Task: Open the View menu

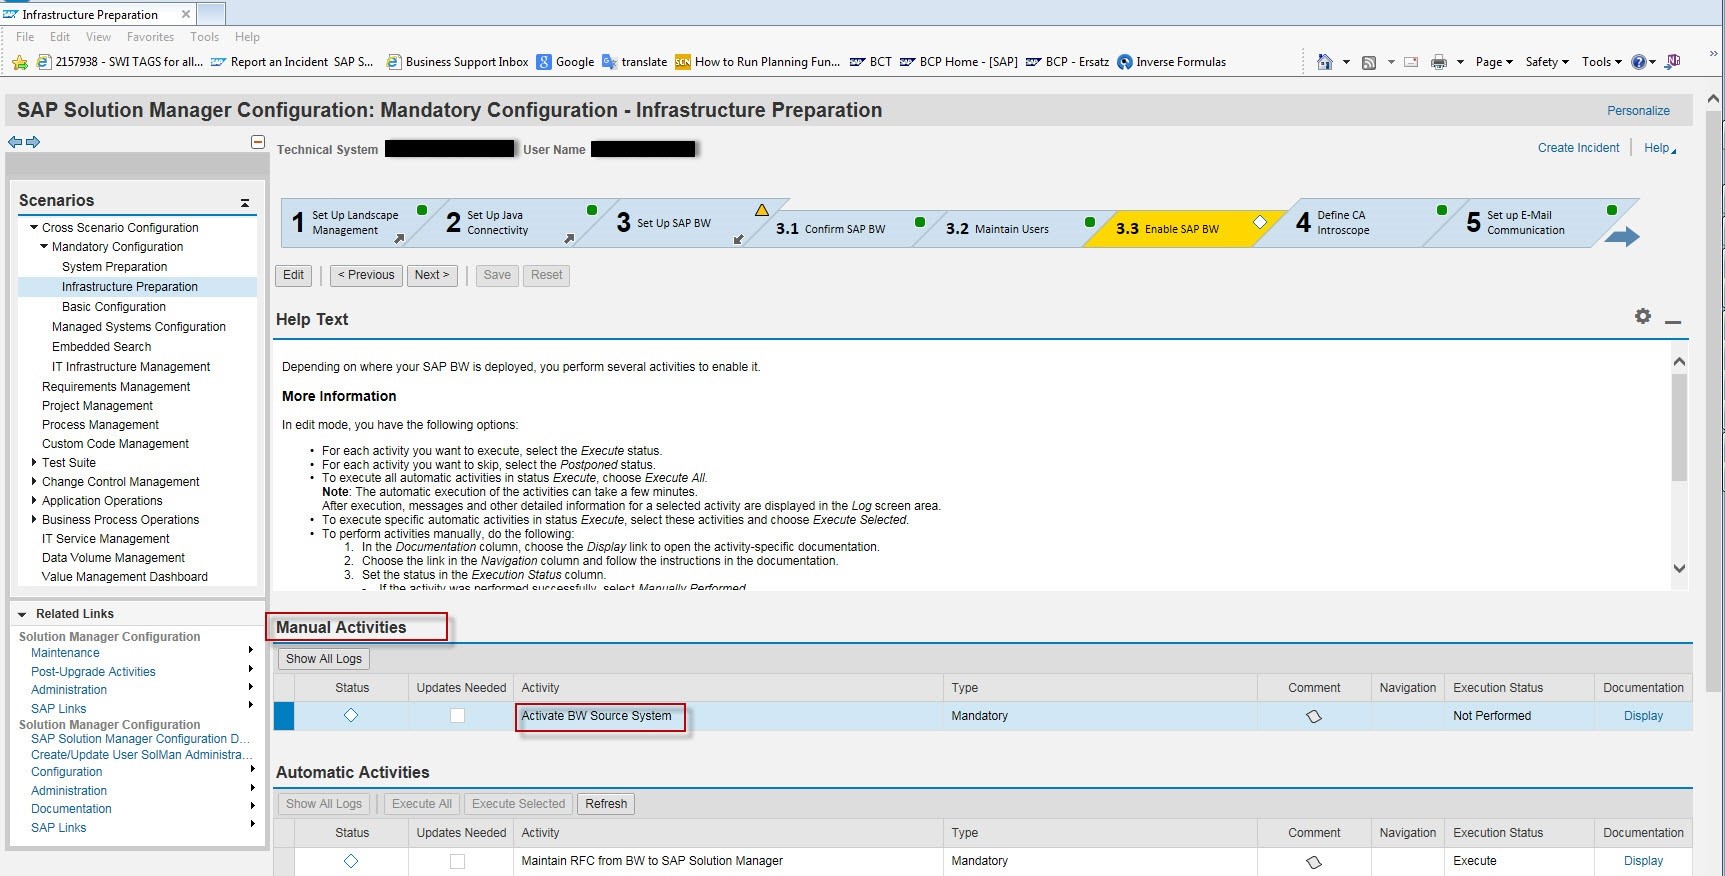Action: coord(98,37)
